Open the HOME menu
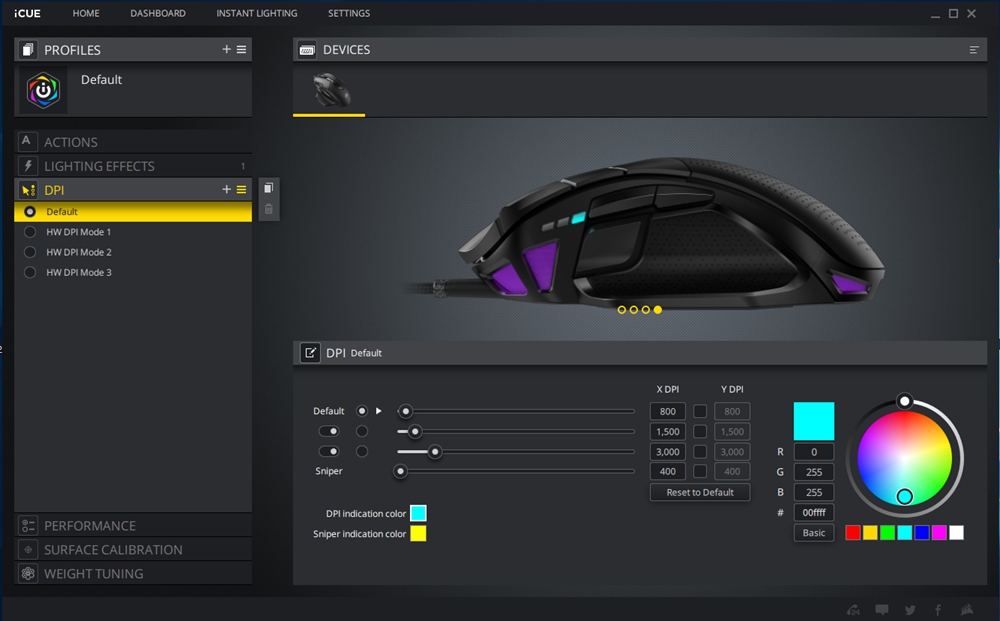The image size is (1000, 621). click(x=86, y=13)
